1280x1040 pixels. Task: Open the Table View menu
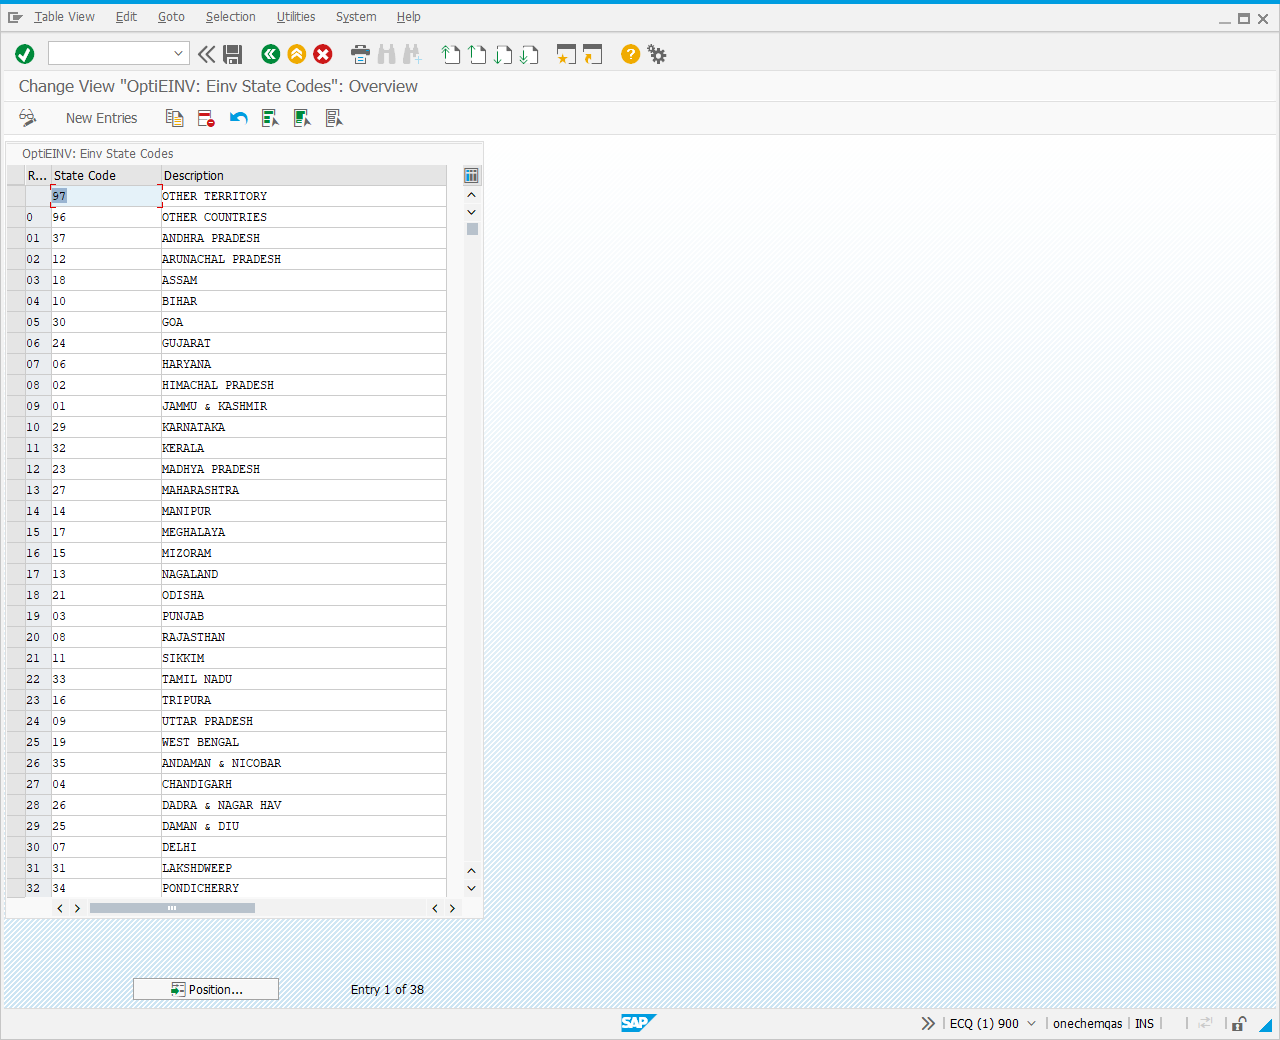click(x=64, y=17)
